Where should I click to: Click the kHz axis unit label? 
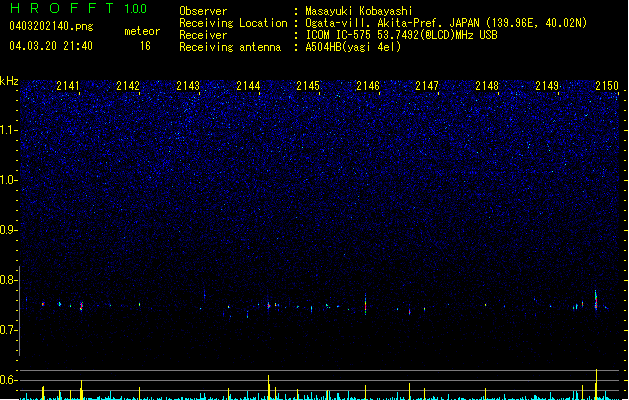tap(9, 81)
